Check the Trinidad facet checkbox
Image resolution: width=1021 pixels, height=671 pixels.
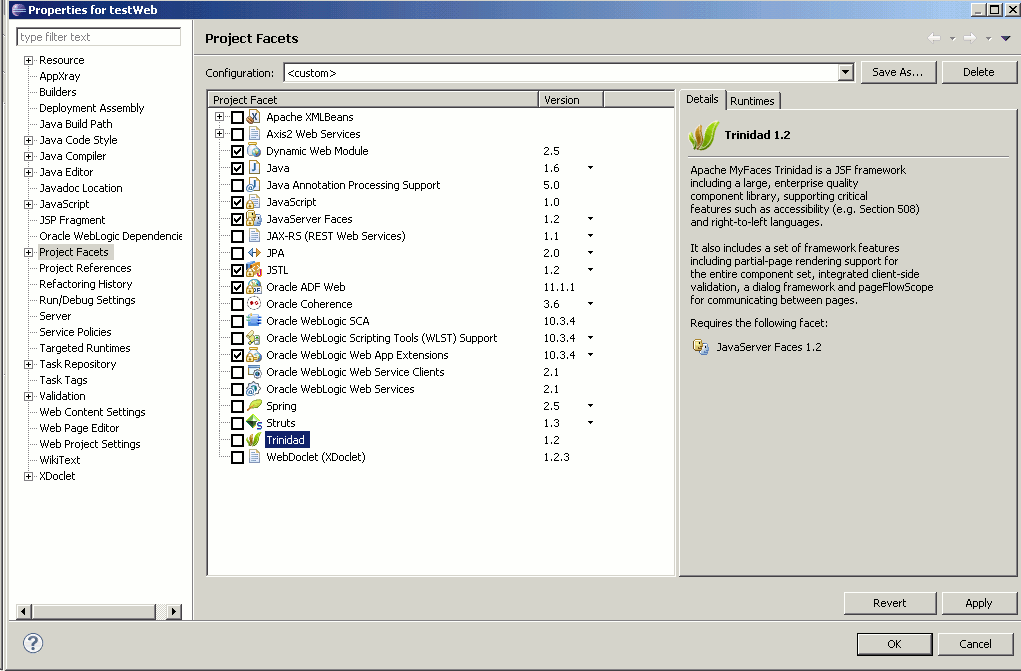(238, 440)
